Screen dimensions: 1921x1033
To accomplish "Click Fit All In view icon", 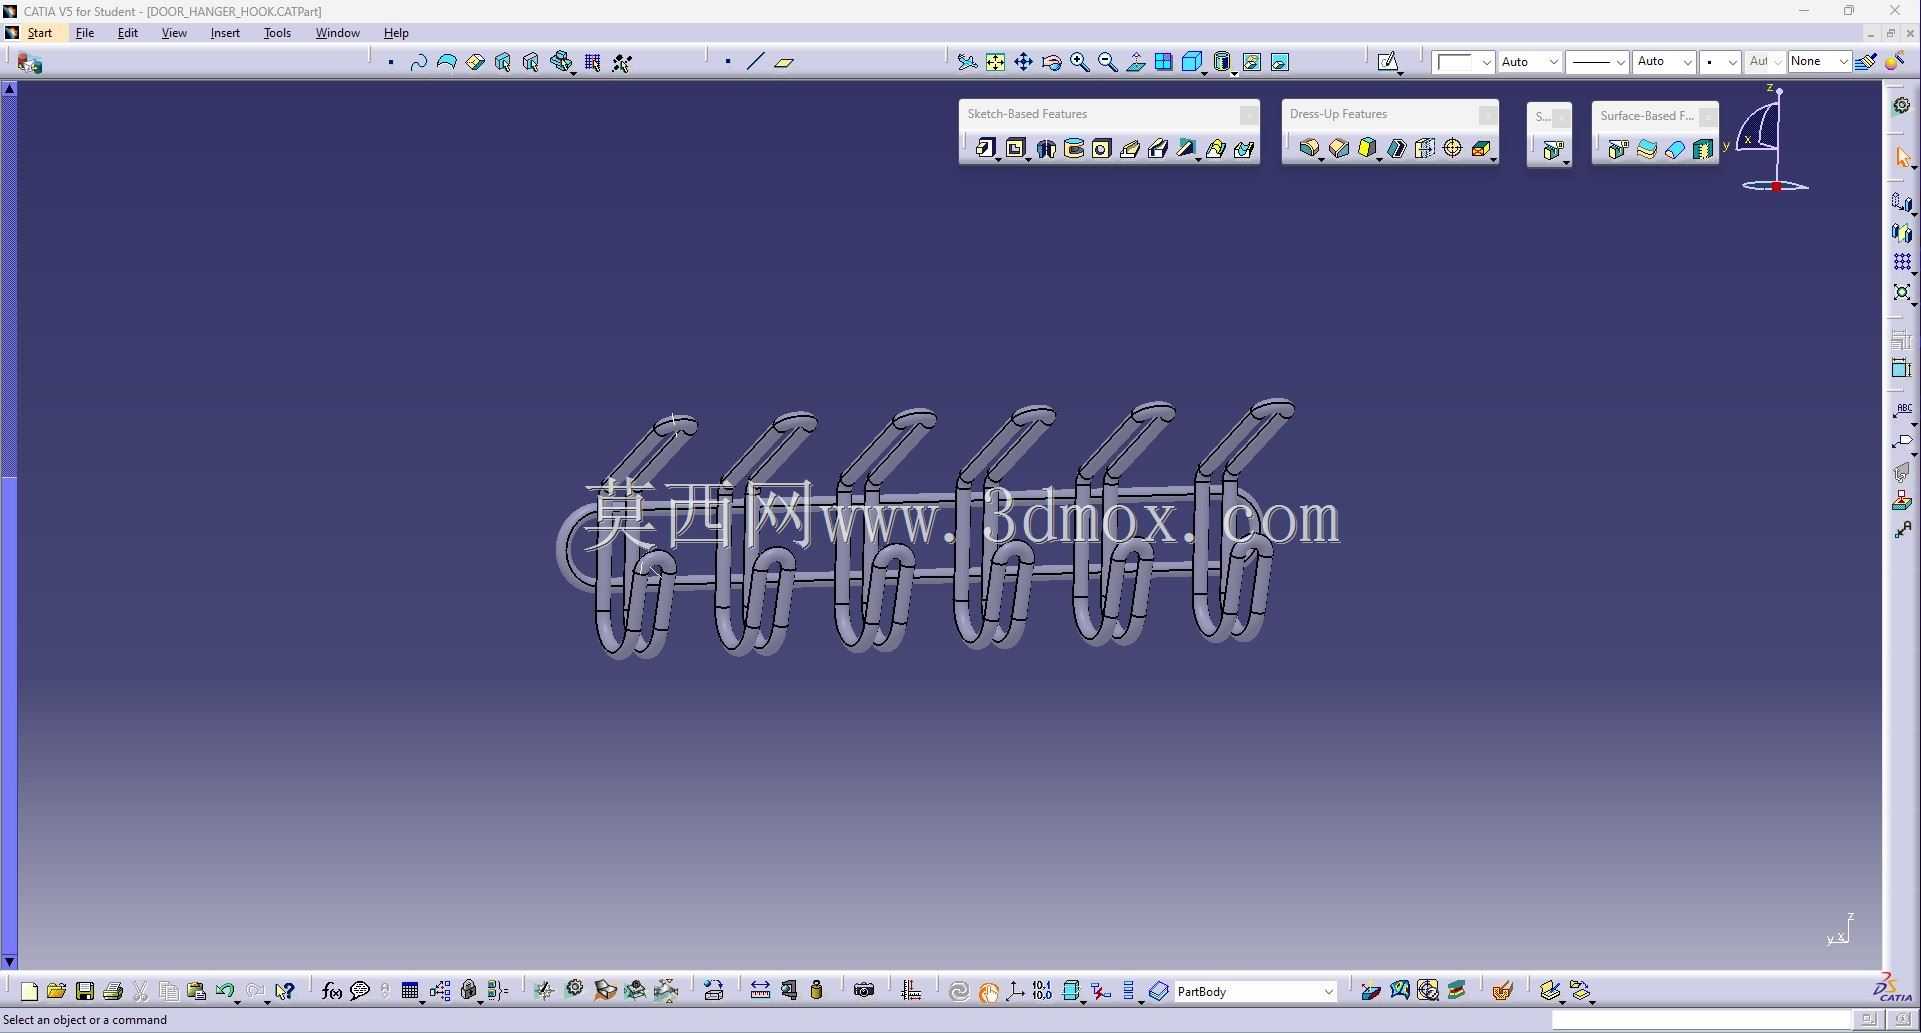I will 995,62.
